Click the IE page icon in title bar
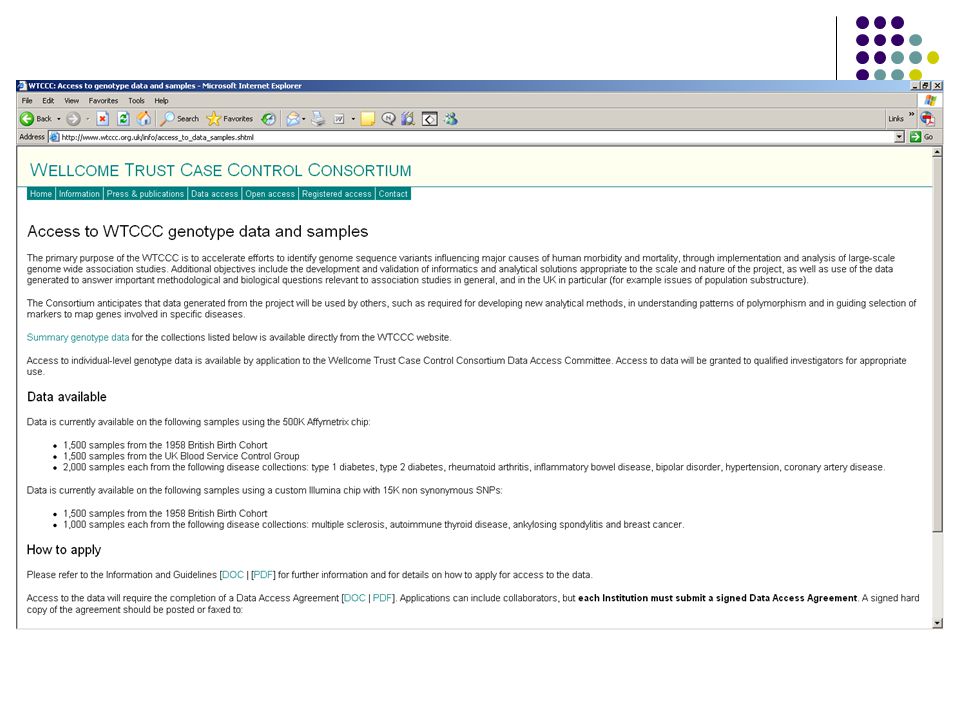The width and height of the screenshot is (960, 720). click(23, 86)
